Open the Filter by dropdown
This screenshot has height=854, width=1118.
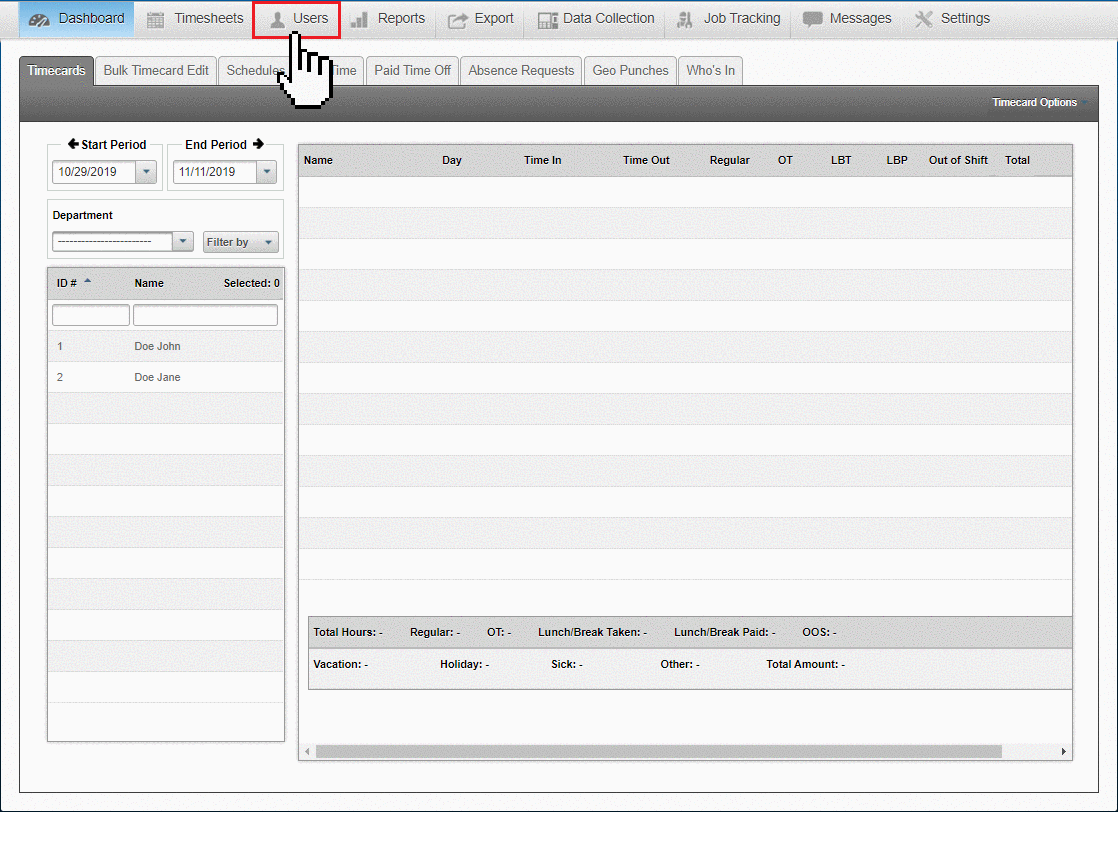point(240,241)
